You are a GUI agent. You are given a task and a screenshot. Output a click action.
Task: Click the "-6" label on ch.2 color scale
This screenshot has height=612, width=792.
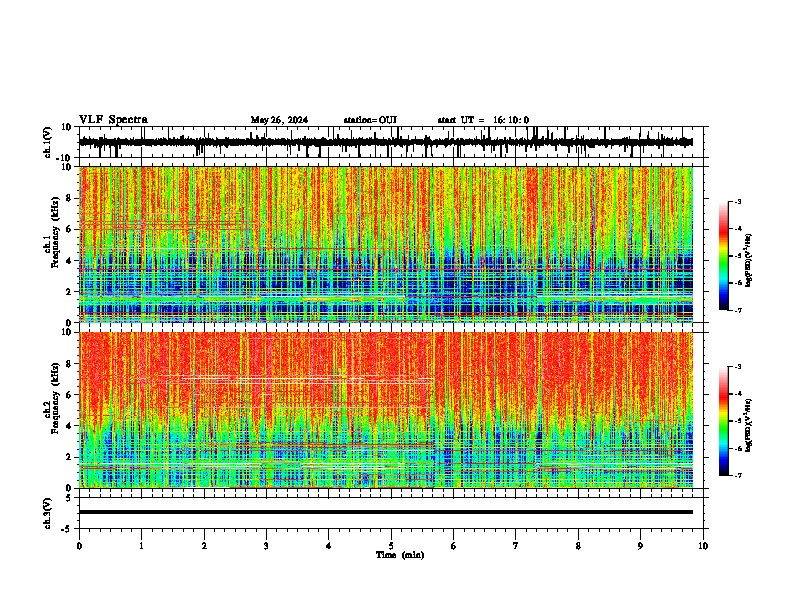tap(738, 448)
